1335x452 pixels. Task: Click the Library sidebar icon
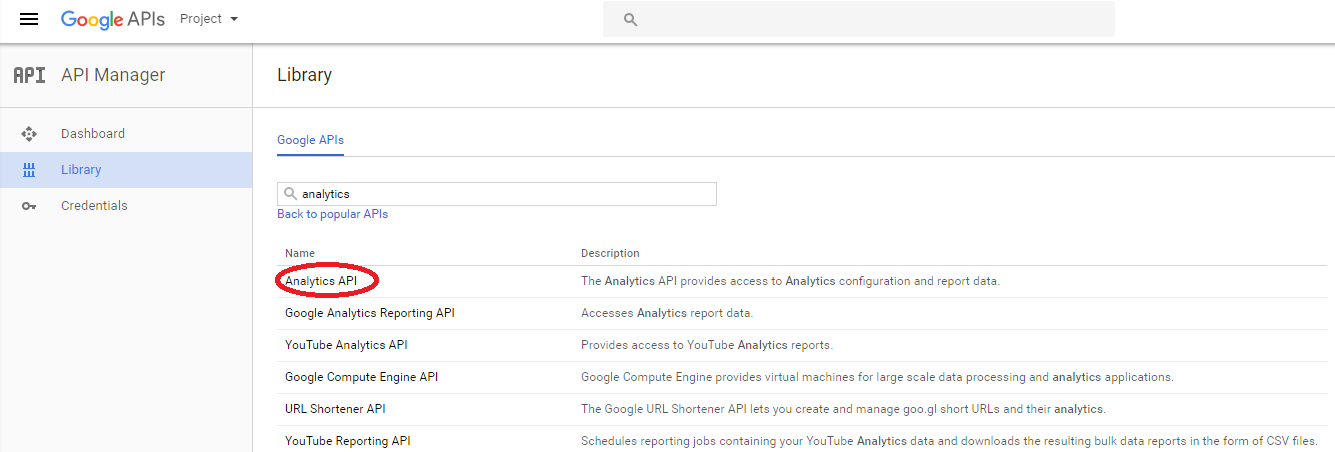(29, 170)
